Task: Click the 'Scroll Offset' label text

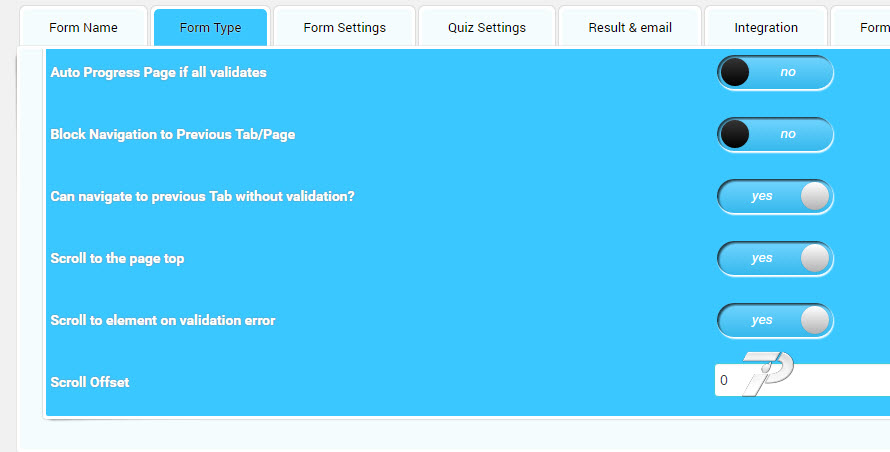Action: (x=90, y=382)
